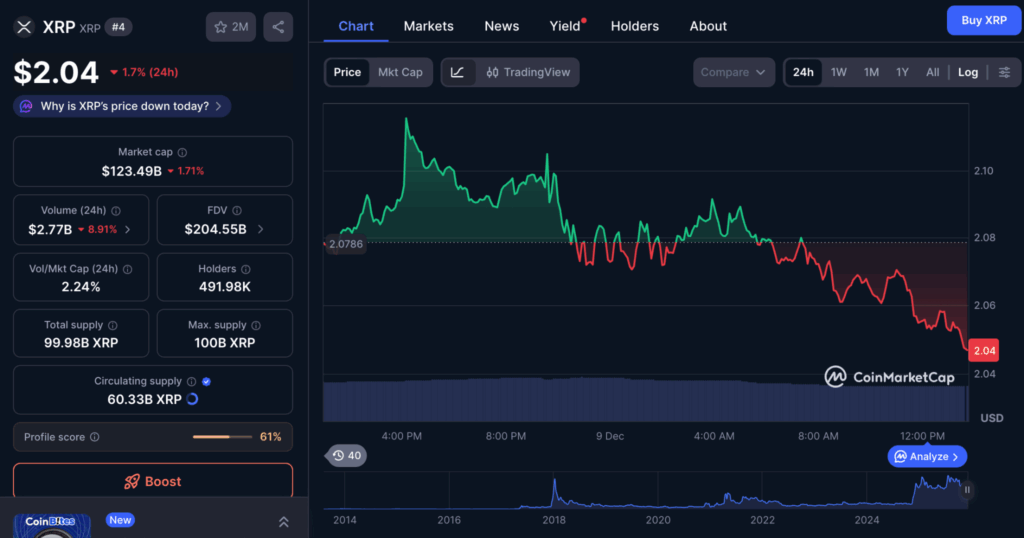
Task: Open 'Why is XRP's price down today?'
Action: (x=122, y=106)
